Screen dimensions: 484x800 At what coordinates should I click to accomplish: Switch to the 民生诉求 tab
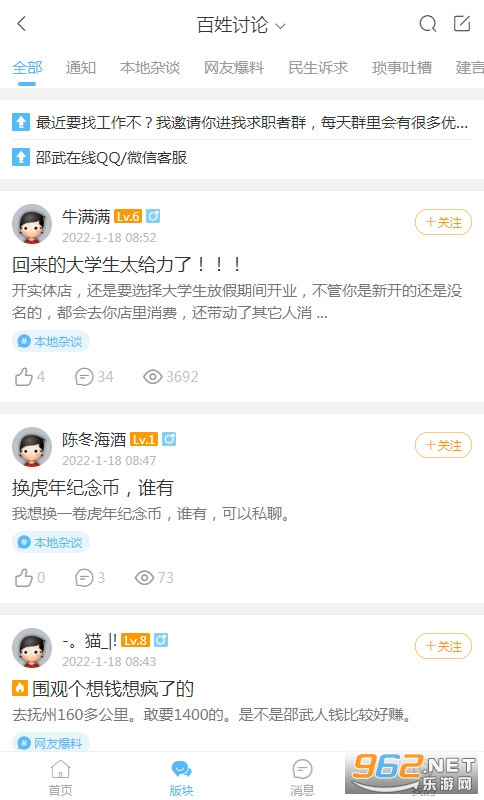click(318, 68)
